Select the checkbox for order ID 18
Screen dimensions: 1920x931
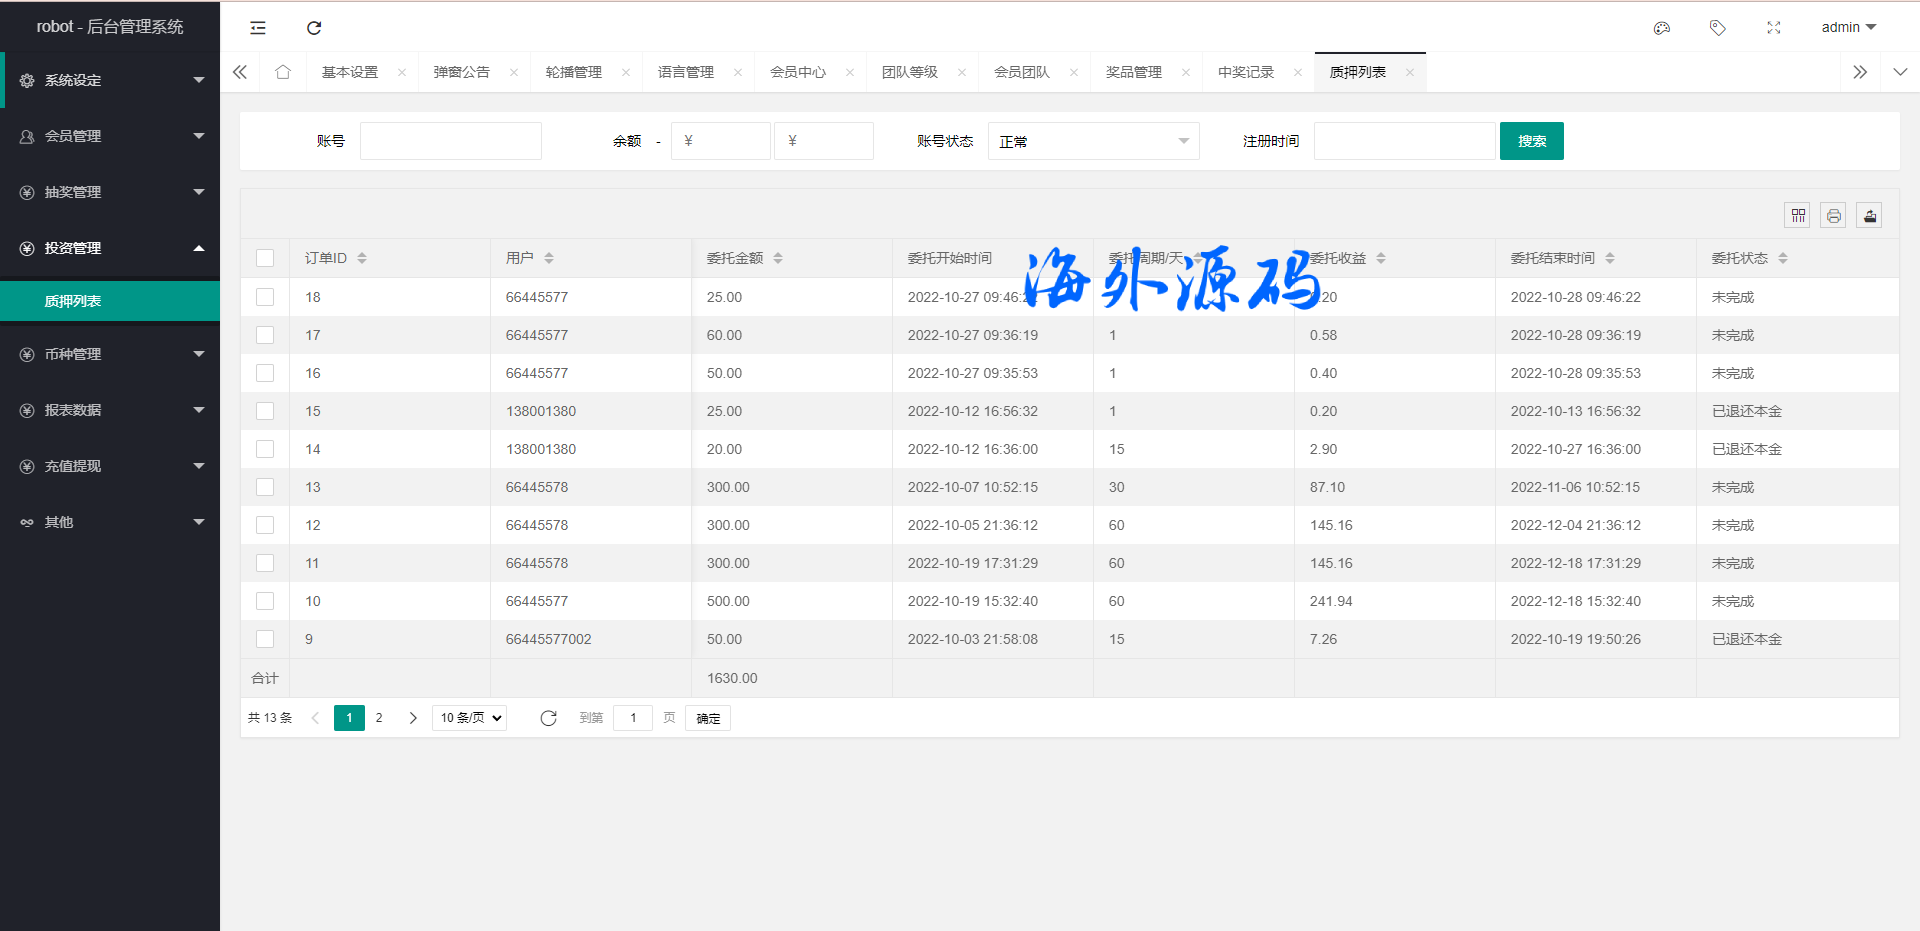tap(265, 297)
